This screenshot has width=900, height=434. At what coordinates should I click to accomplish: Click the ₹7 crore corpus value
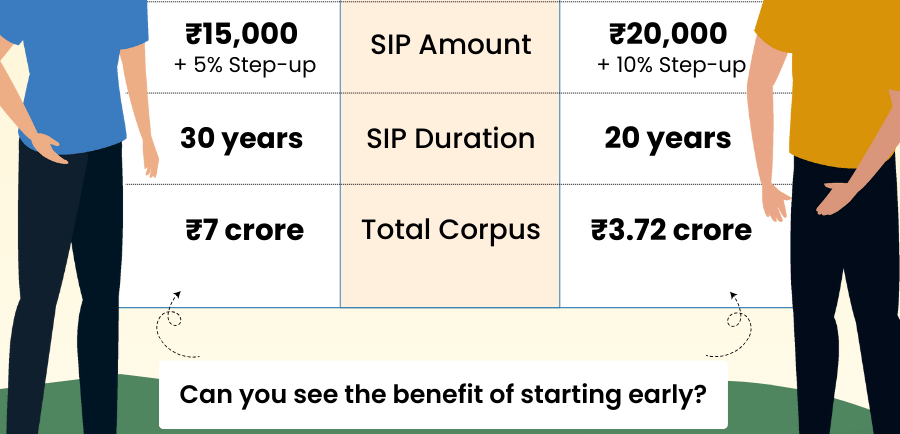(245, 230)
